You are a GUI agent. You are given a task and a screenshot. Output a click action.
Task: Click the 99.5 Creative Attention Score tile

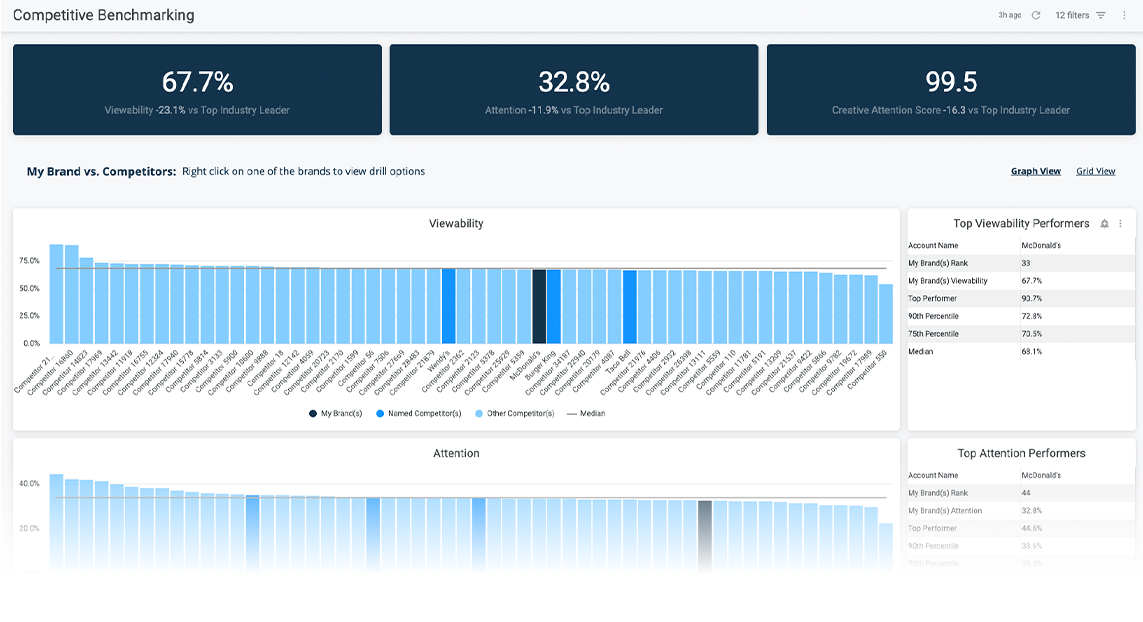[x=951, y=90]
